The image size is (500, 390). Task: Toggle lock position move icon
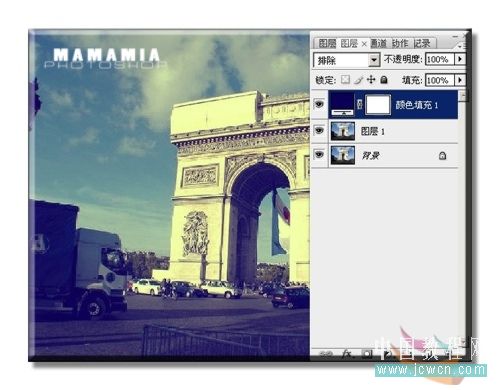[x=371, y=80]
